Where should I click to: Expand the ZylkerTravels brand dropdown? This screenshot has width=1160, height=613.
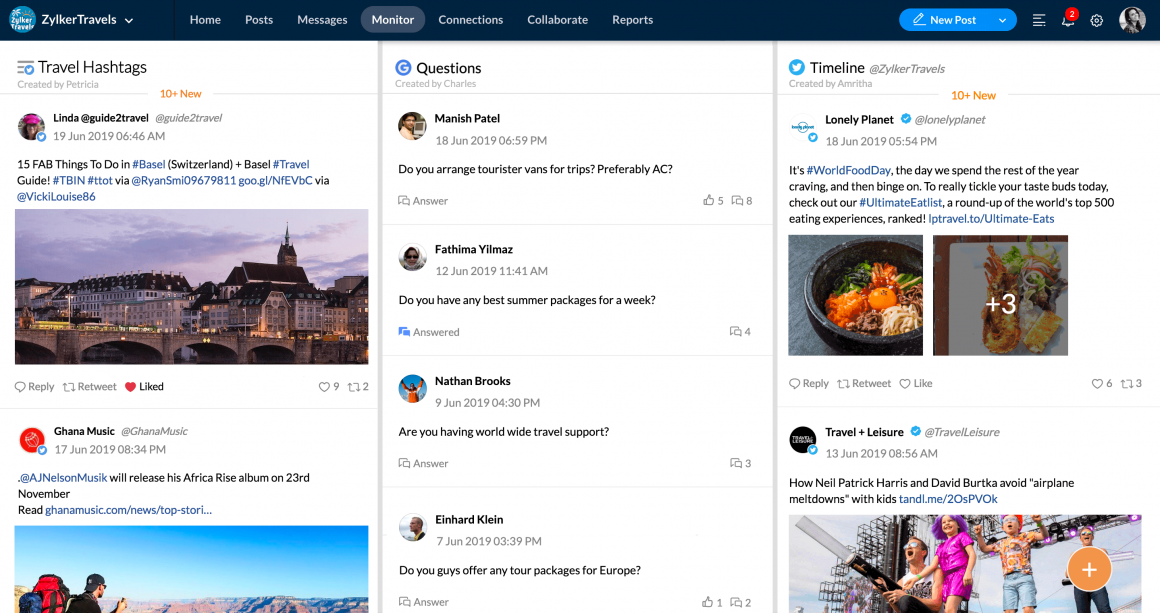point(129,21)
